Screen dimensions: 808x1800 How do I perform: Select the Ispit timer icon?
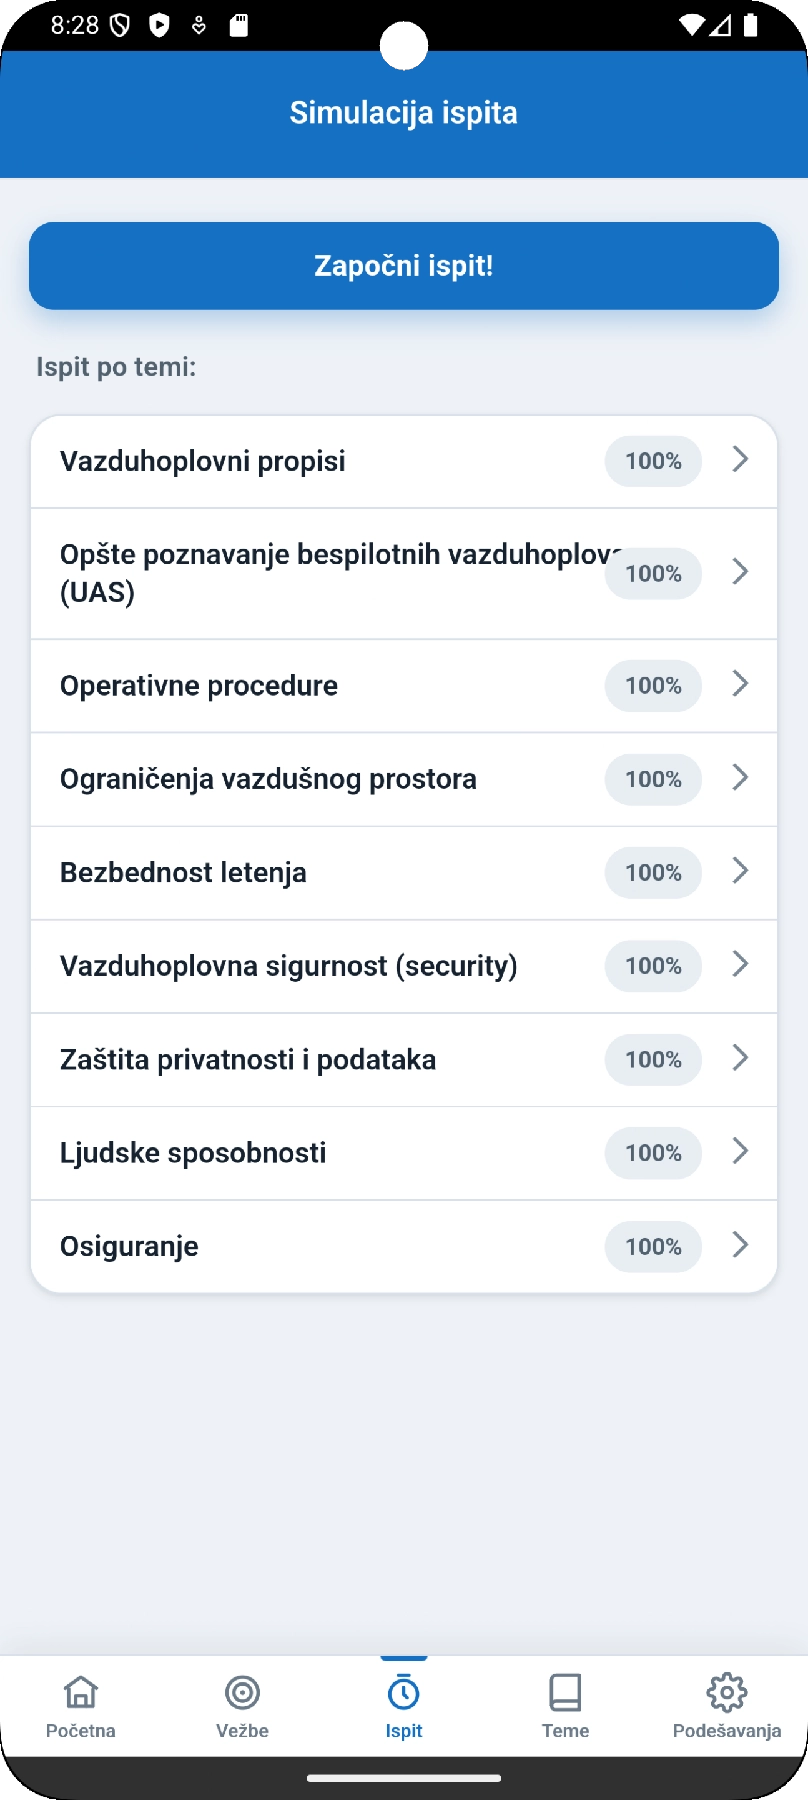pos(404,1692)
